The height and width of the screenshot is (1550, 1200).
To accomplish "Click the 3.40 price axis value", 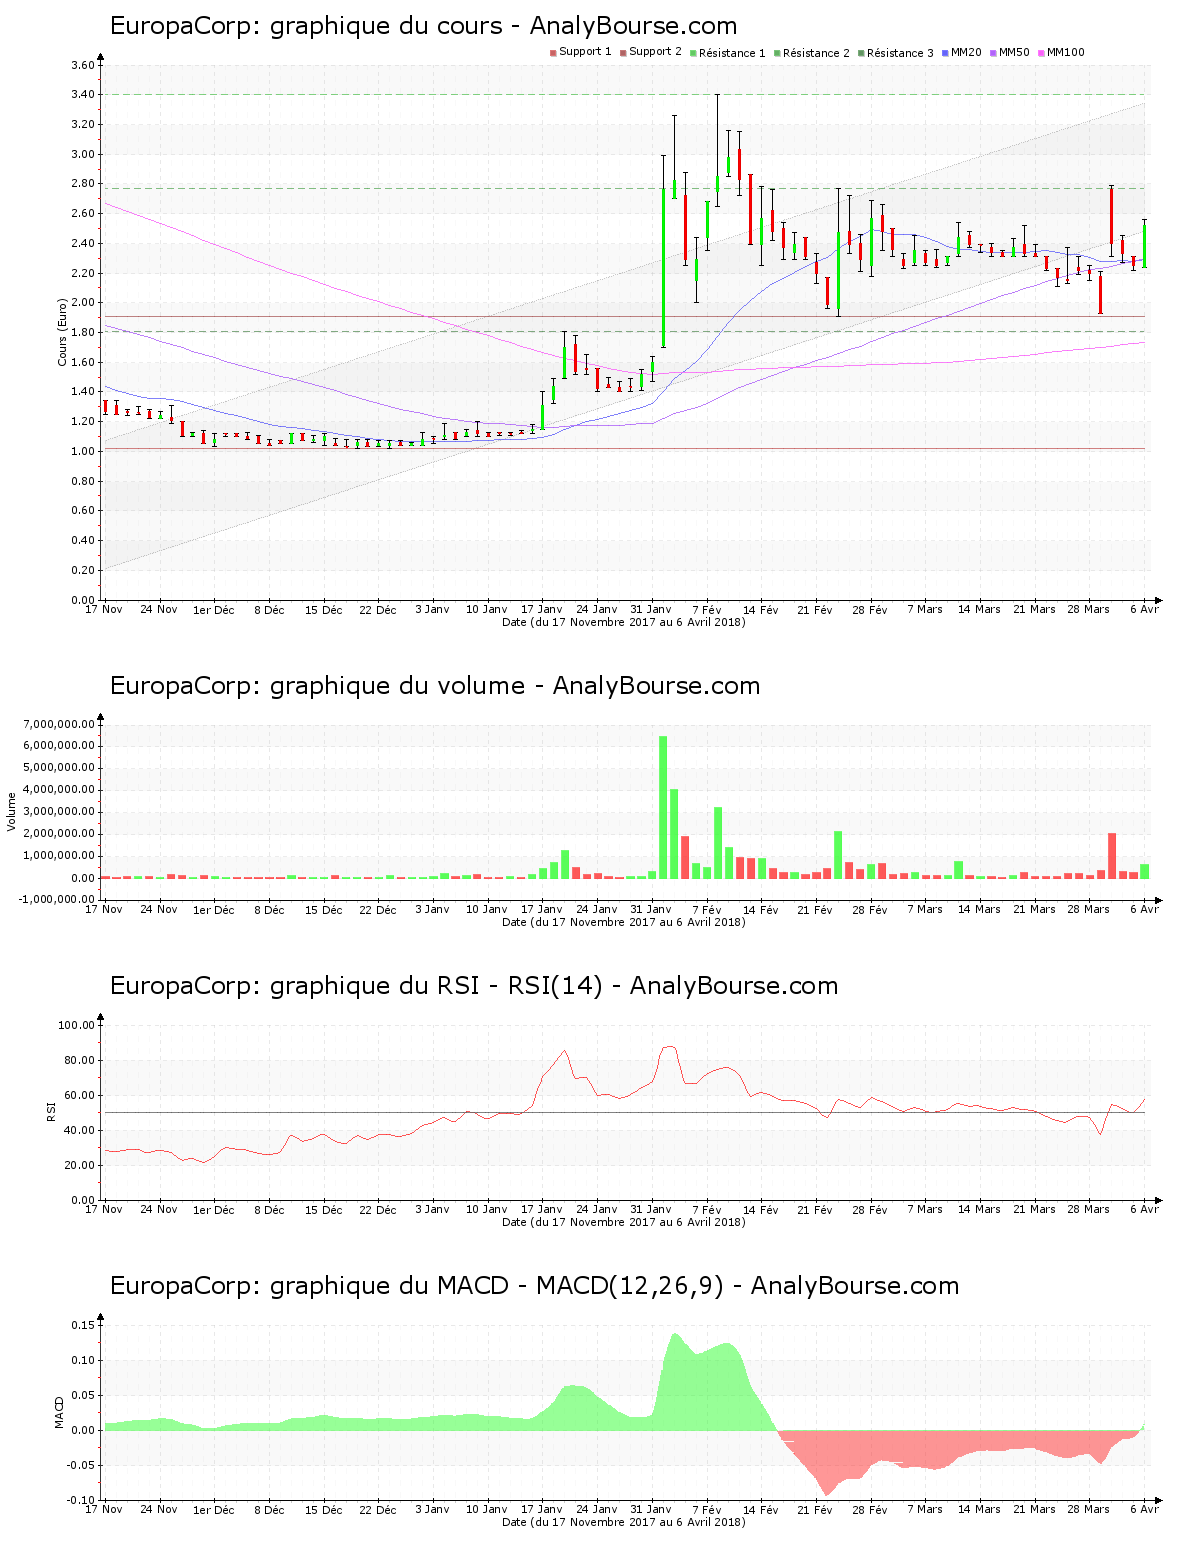I will [83, 95].
